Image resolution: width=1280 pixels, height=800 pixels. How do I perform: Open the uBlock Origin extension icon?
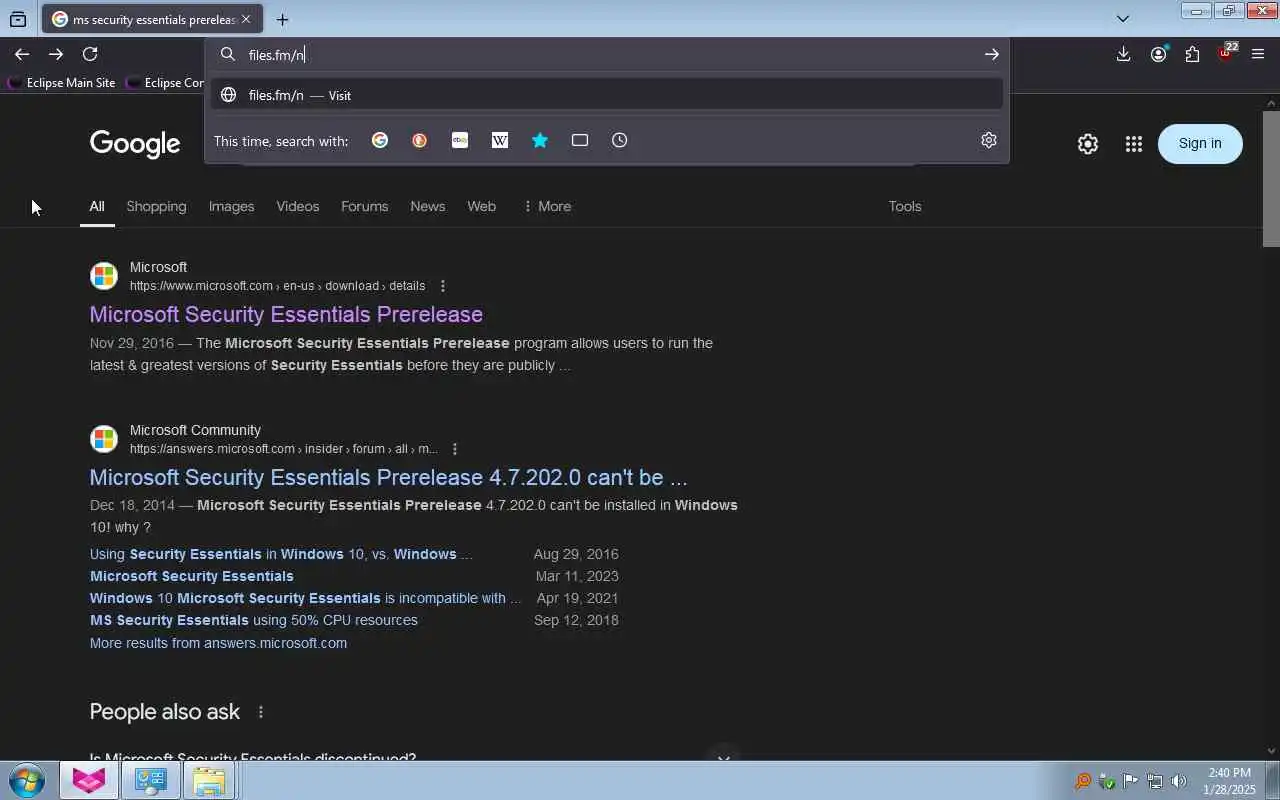(1226, 53)
